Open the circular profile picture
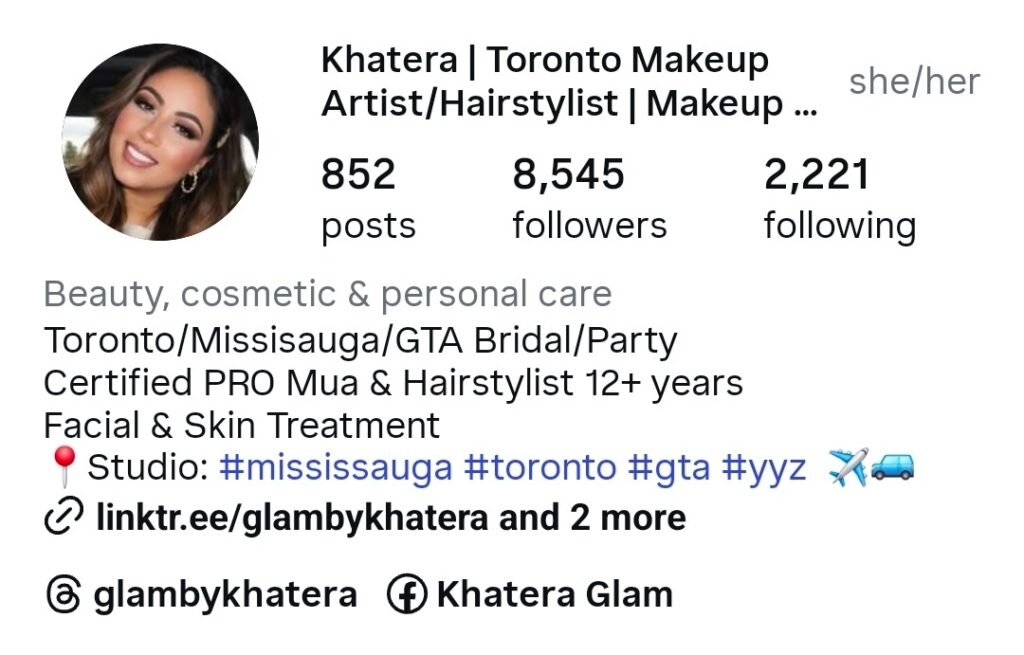This screenshot has height=655, width=1024. coord(160,142)
